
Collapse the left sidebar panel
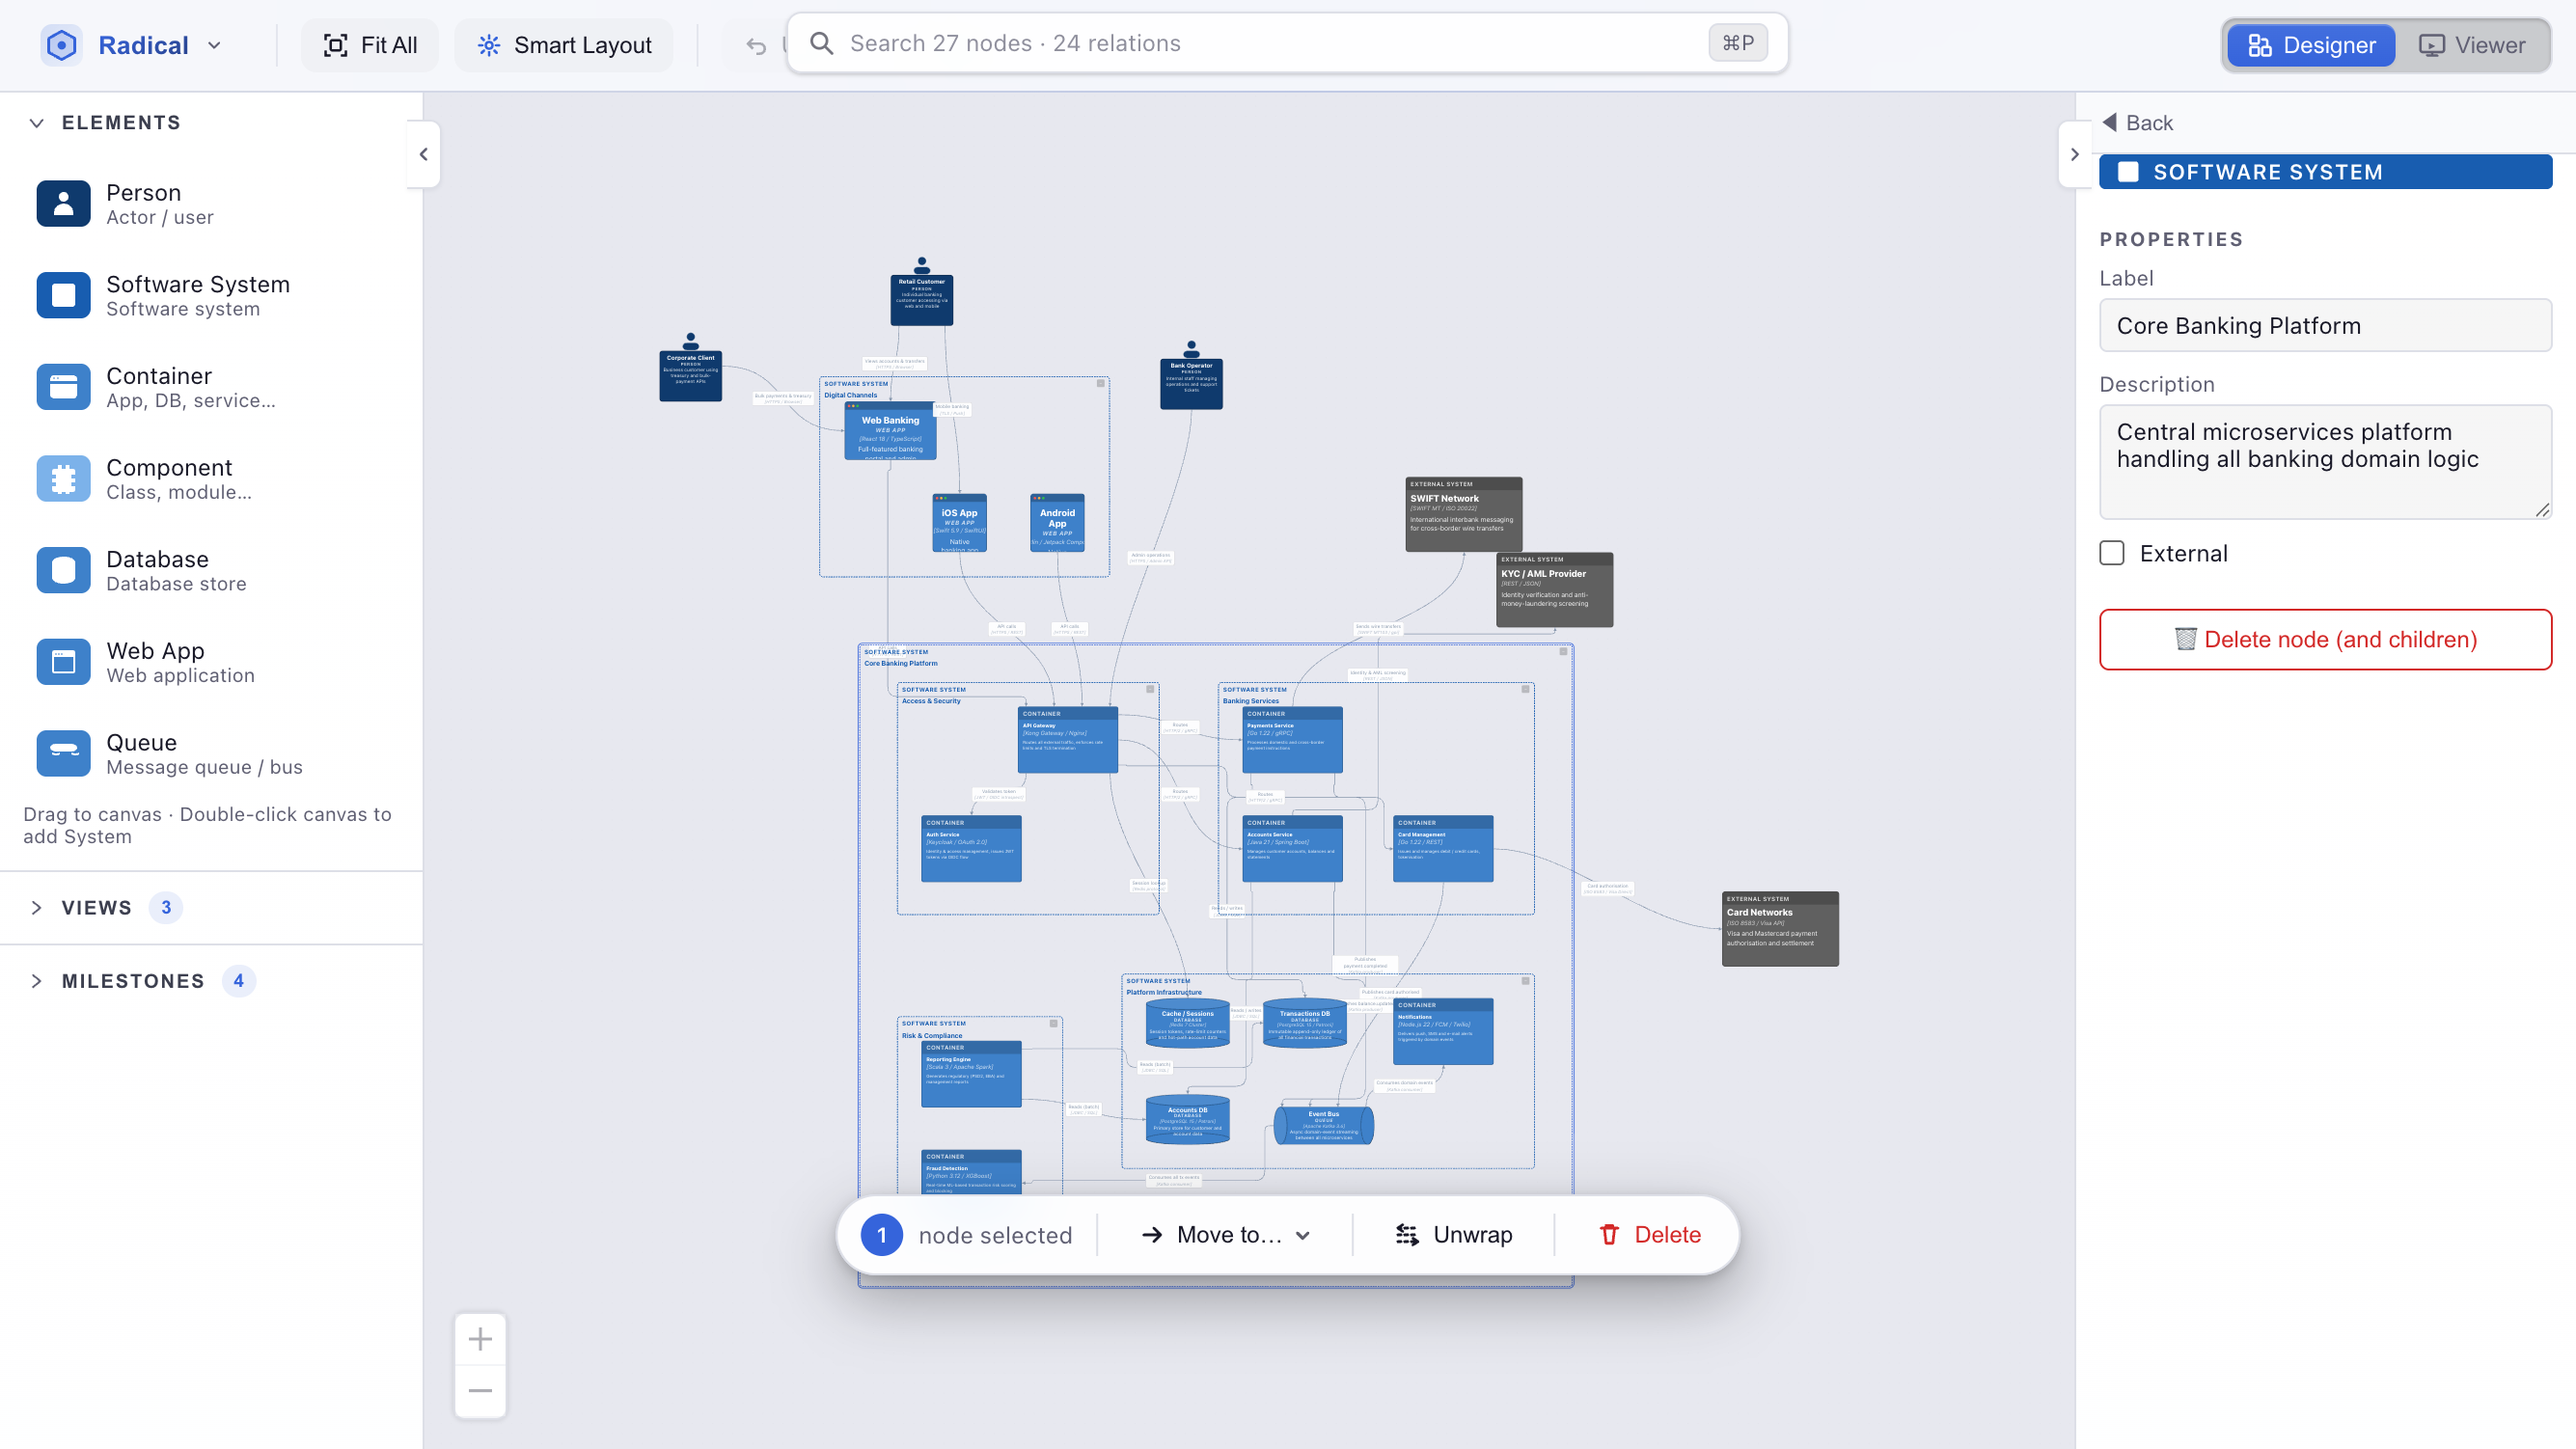click(x=424, y=154)
